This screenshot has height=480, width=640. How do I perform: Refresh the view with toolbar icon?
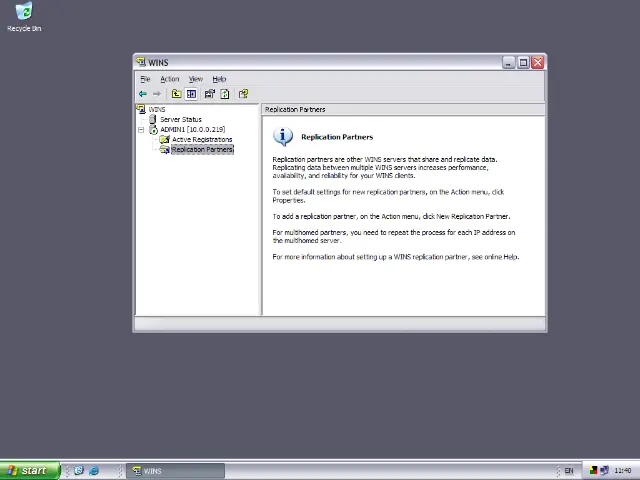tap(224, 94)
